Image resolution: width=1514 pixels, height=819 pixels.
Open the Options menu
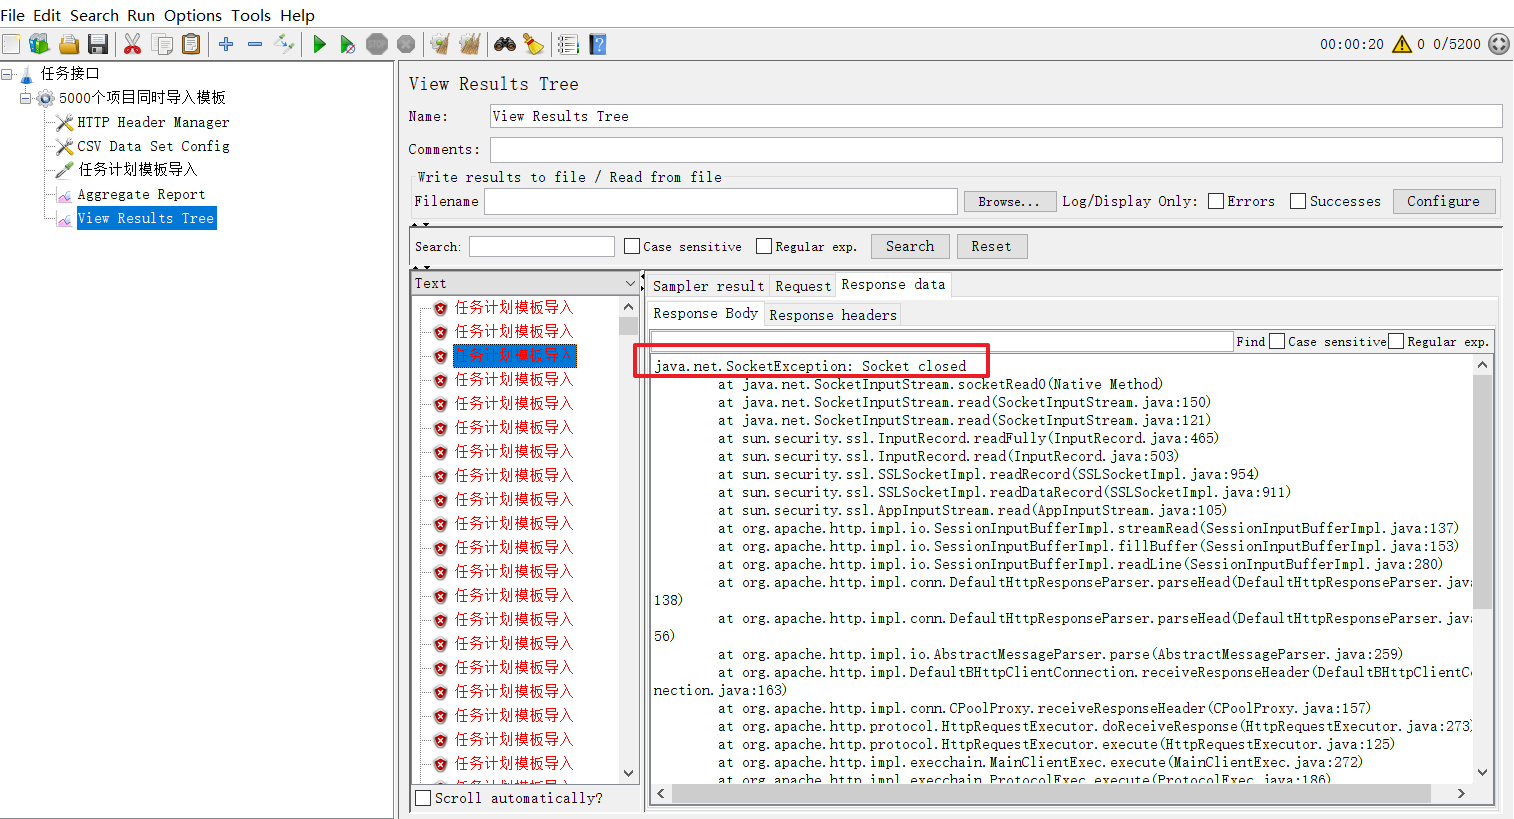pos(192,15)
